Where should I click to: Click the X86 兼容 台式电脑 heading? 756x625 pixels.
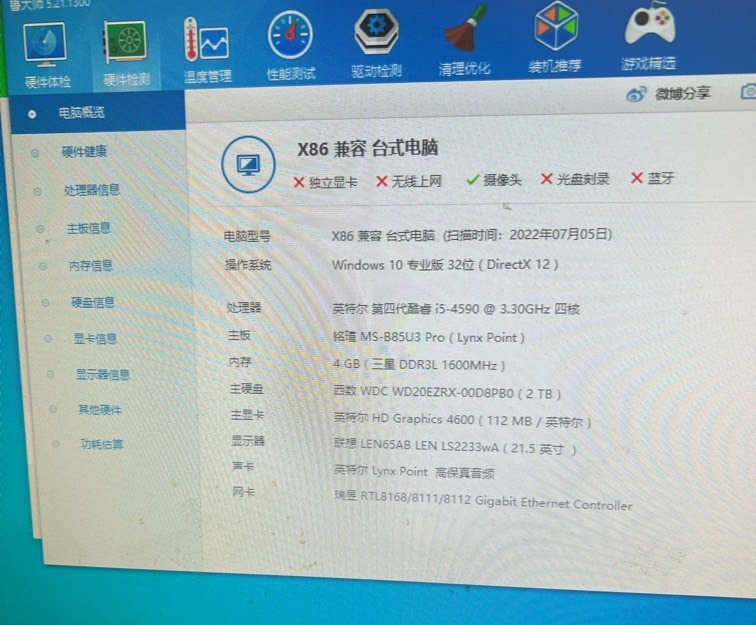point(367,148)
